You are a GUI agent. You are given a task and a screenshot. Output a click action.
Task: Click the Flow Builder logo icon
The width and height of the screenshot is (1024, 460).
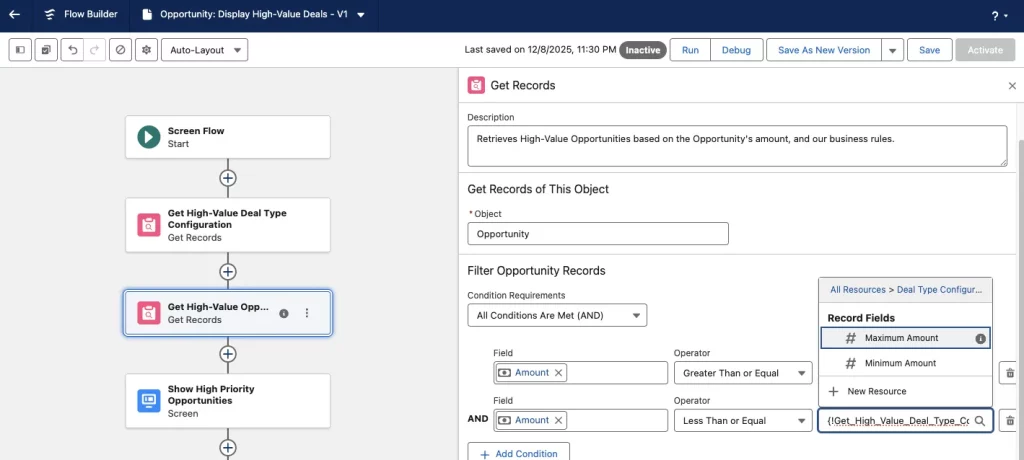click(x=50, y=14)
